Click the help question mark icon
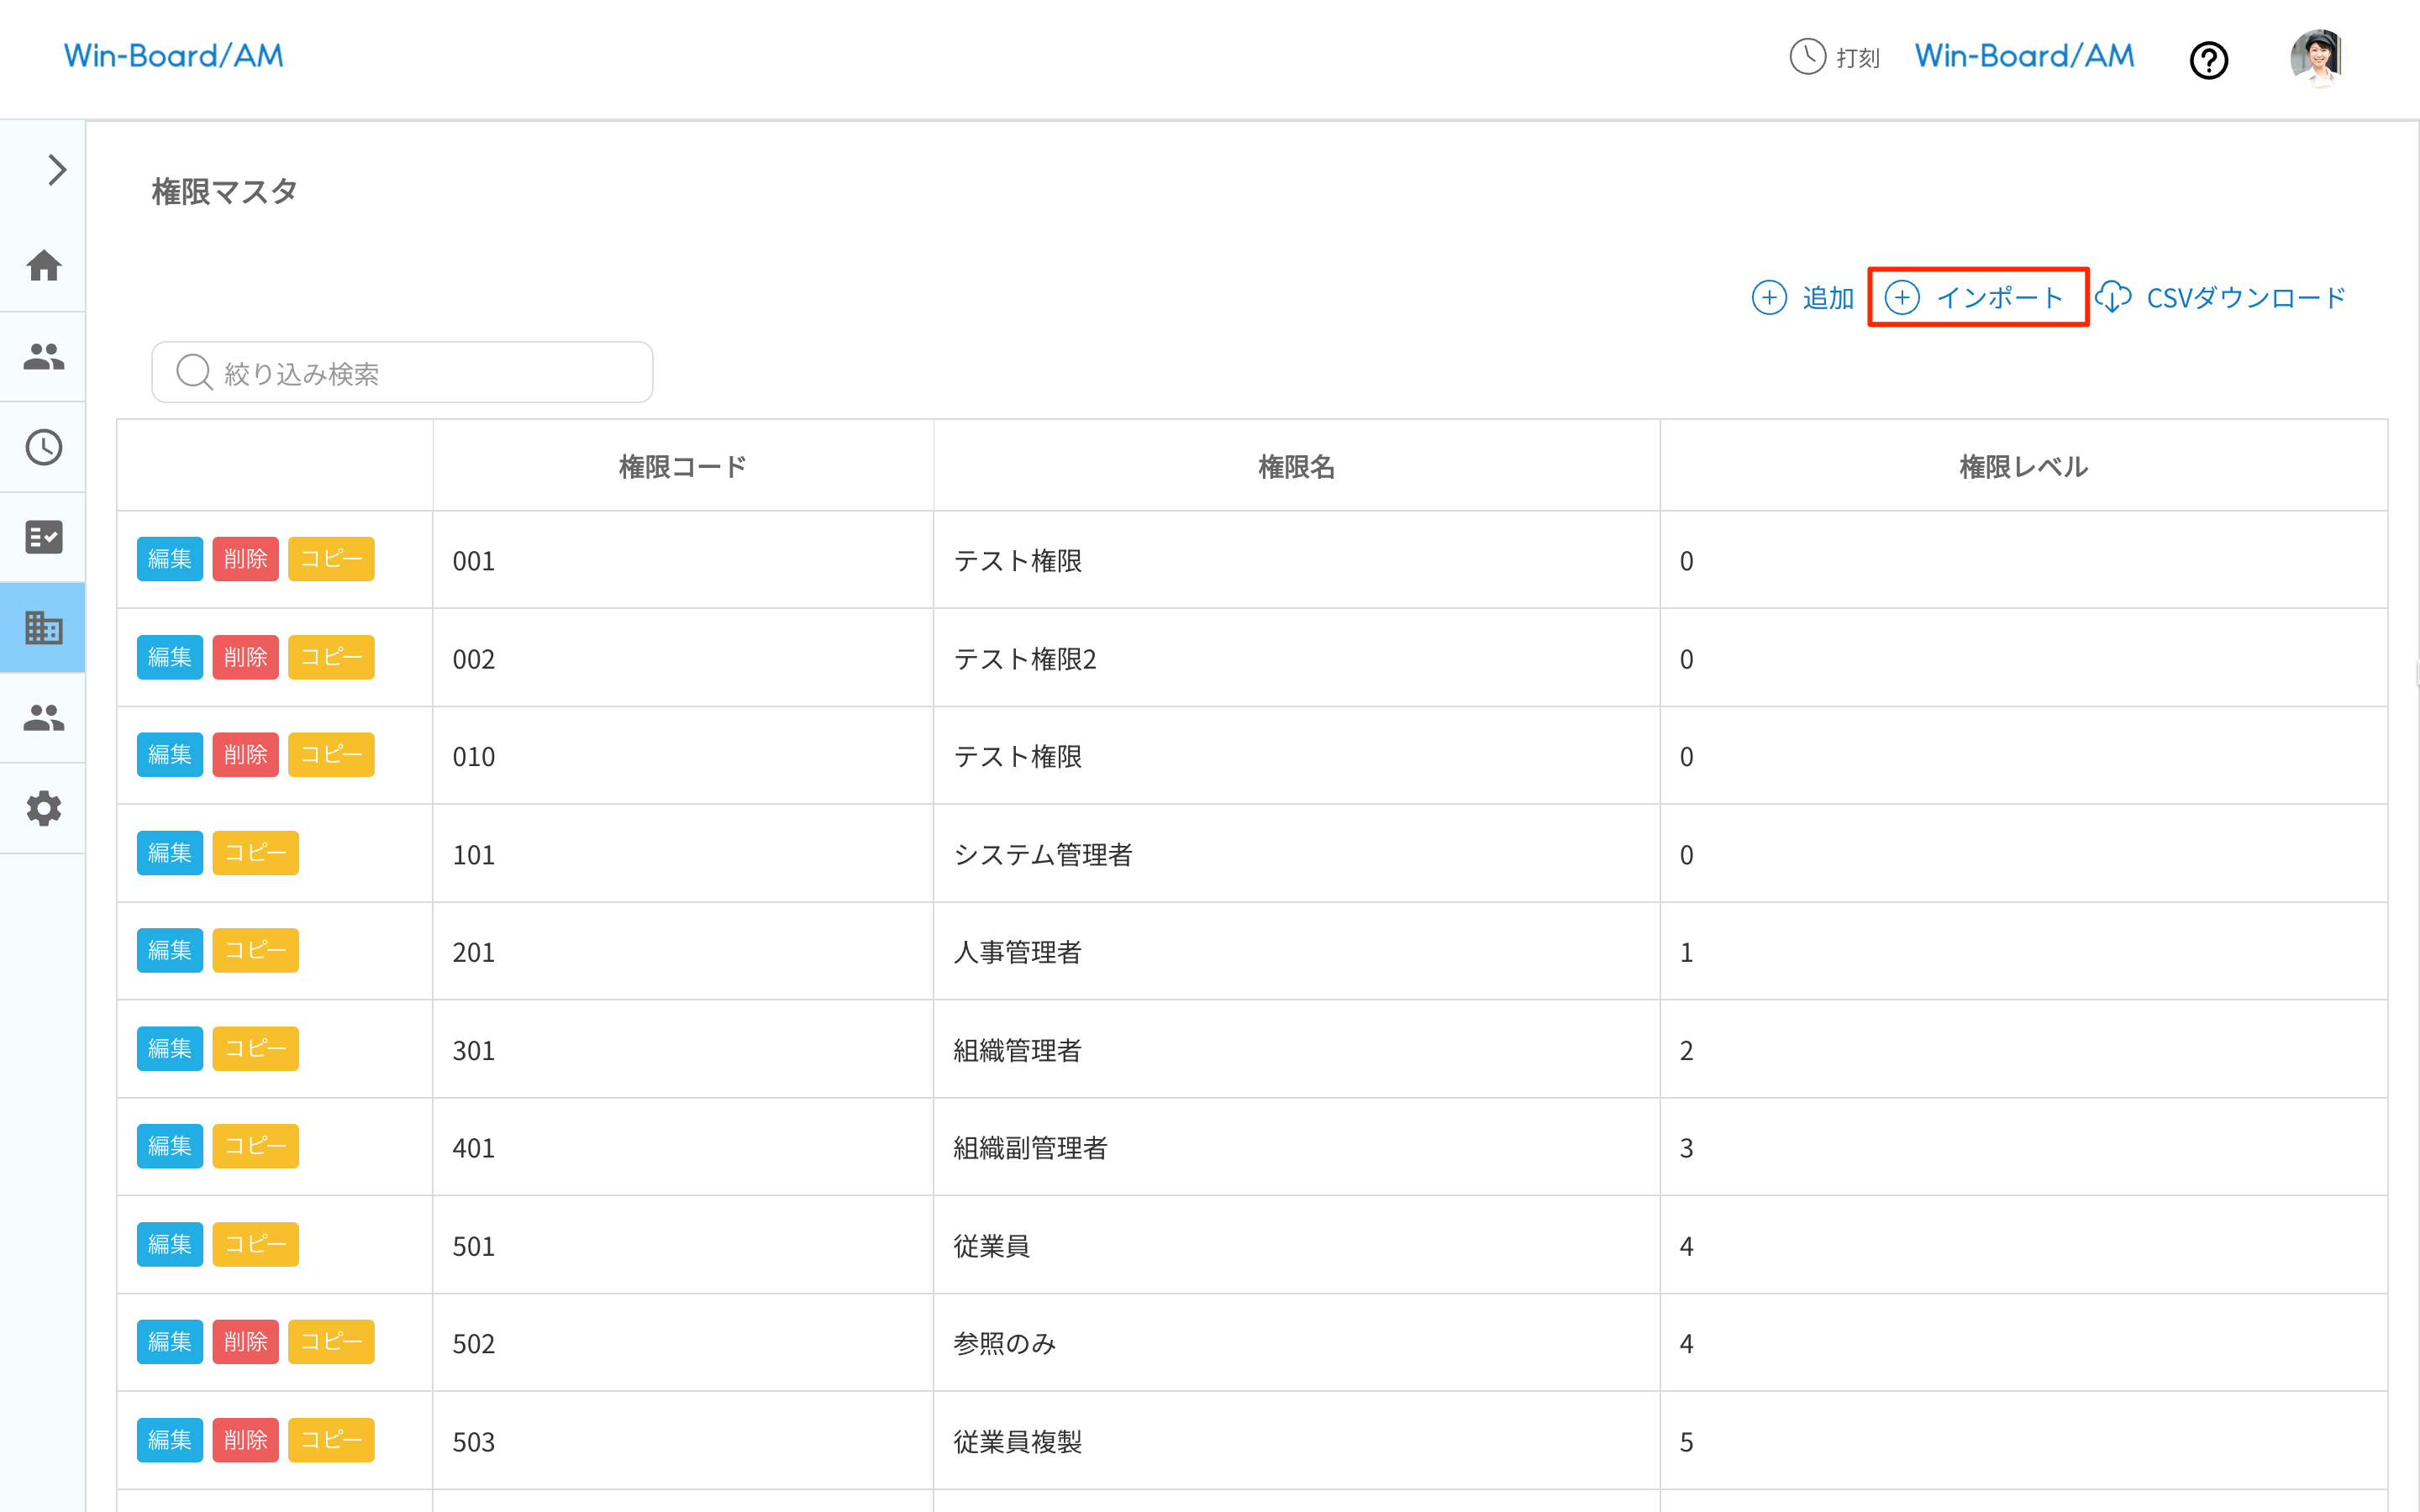 click(x=2208, y=60)
